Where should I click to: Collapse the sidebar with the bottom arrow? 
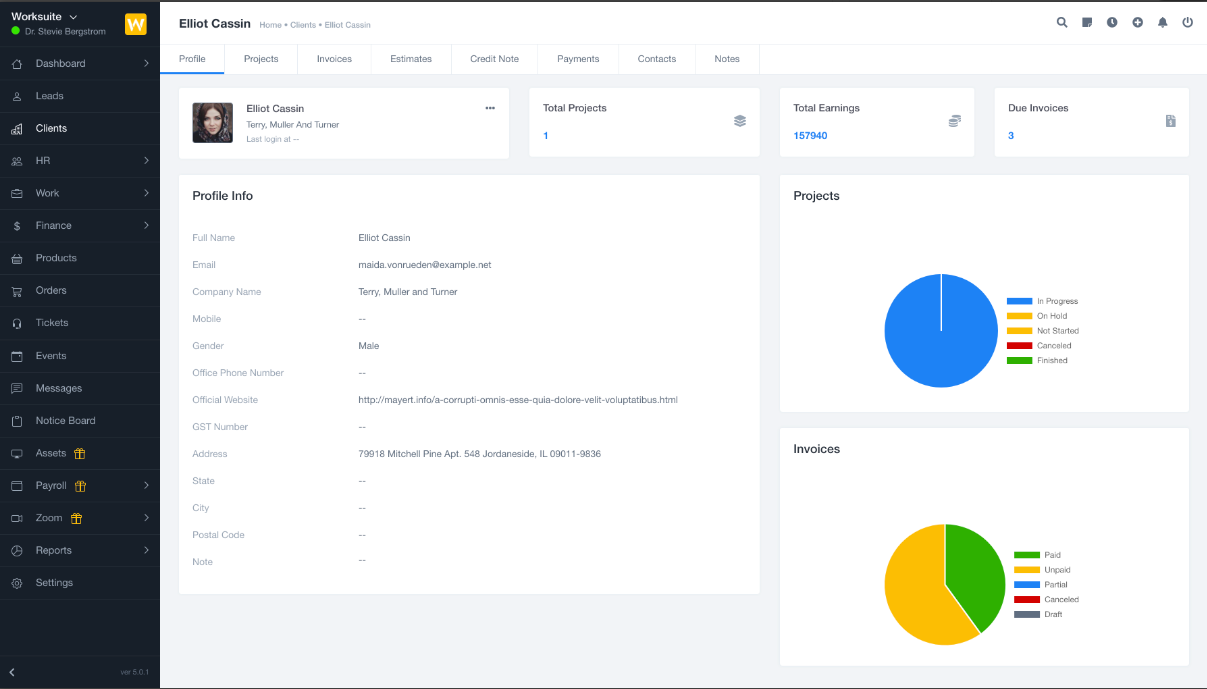click(x=12, y=671)
